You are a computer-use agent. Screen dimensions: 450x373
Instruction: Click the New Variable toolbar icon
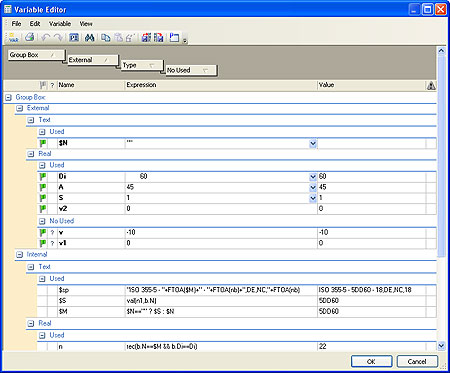click(x=13, y=37)
